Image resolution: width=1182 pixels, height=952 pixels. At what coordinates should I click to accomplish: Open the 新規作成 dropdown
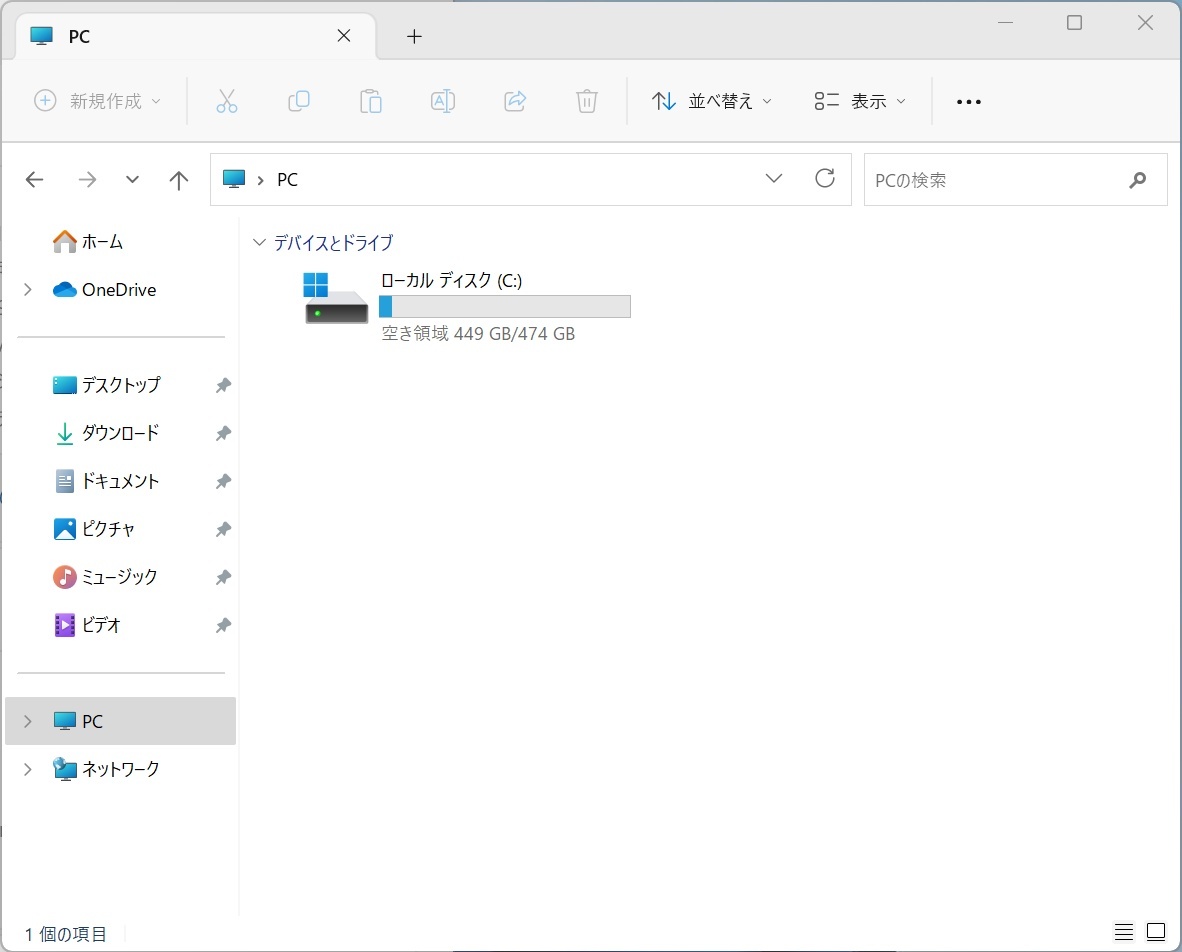coord(98,101)
